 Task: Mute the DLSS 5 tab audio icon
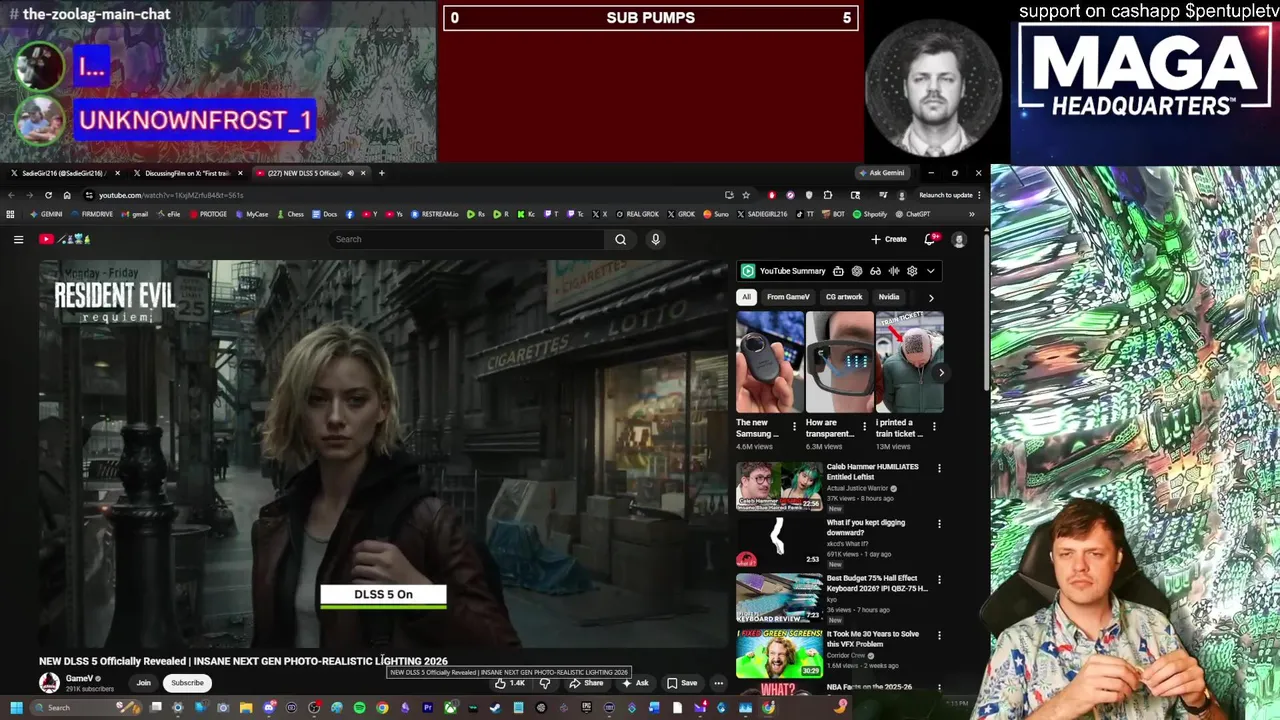(350, 173)
